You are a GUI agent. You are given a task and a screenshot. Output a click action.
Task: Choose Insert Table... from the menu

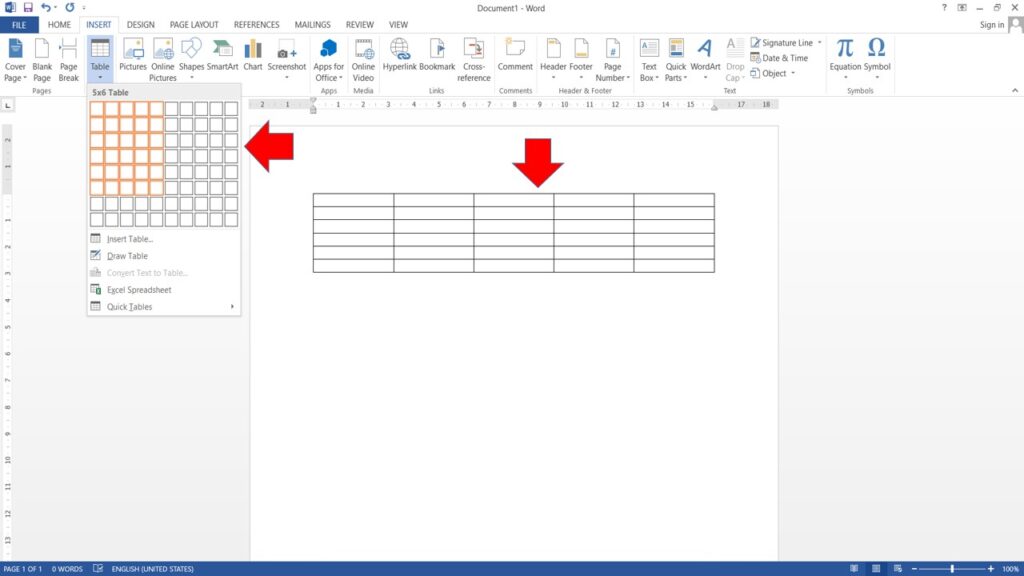pyautogui.click(x=130, y=239)
